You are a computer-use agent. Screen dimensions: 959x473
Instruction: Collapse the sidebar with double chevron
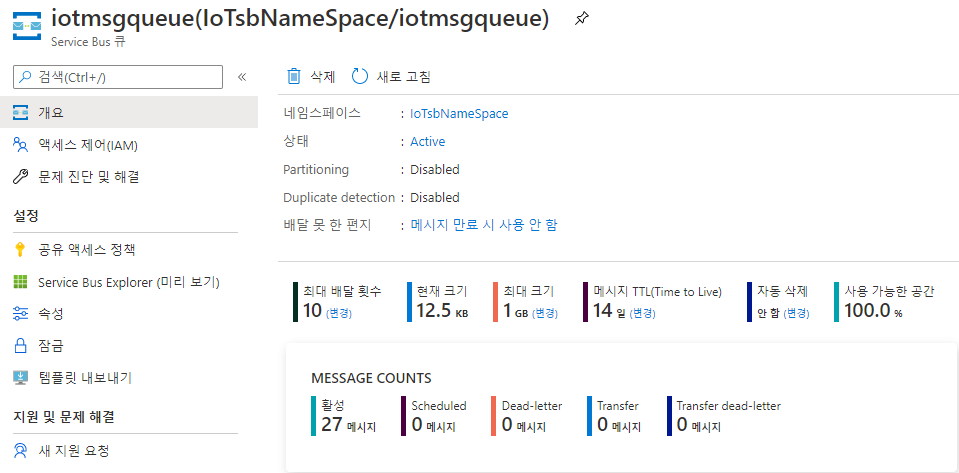(242, 77)
